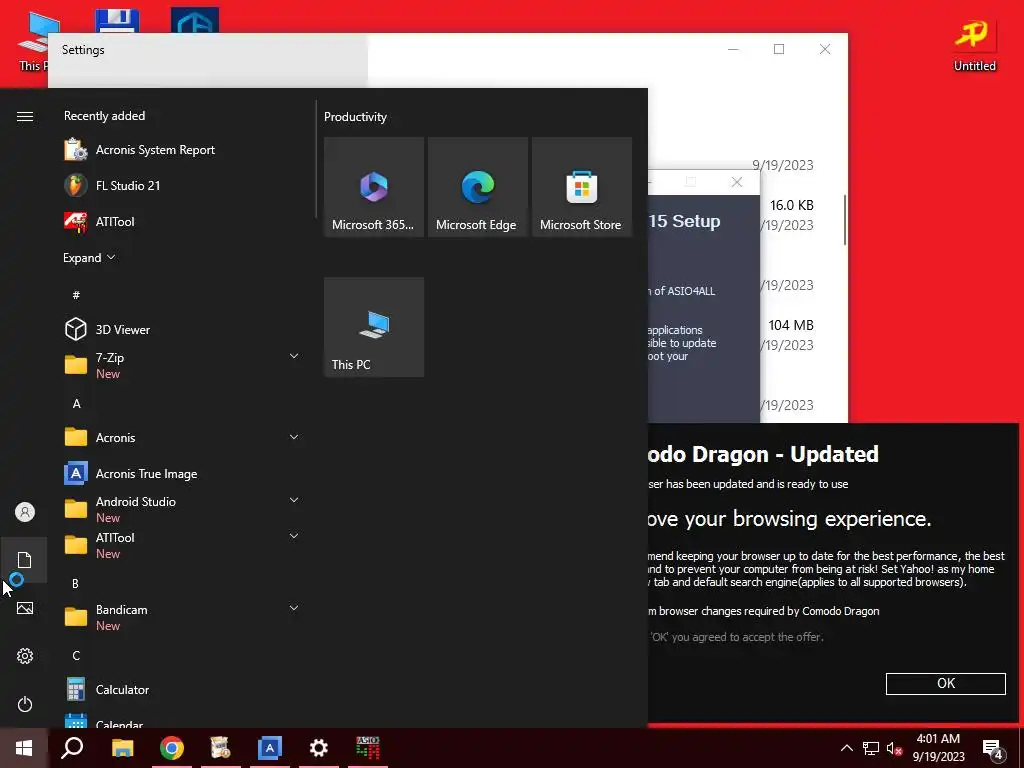Screen dimensions: 1024x768
Task: Jump to letter C section header
Action: point(76,655)
